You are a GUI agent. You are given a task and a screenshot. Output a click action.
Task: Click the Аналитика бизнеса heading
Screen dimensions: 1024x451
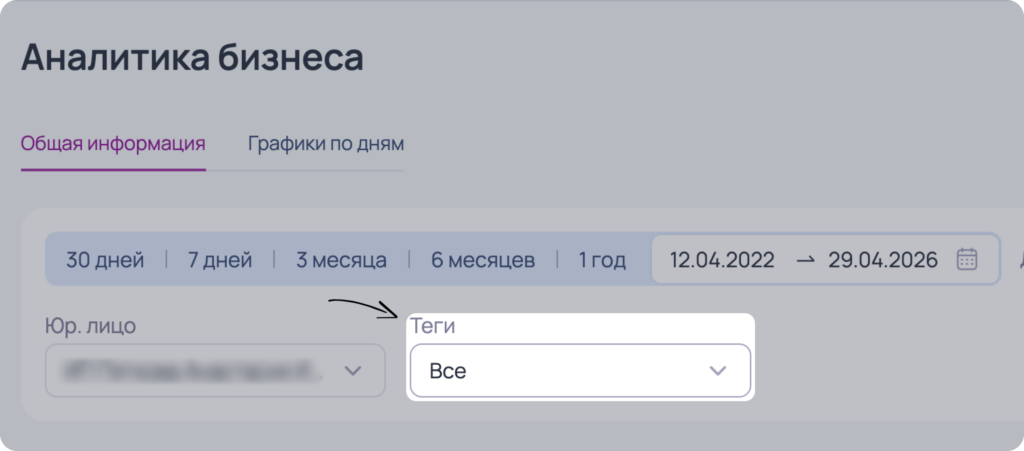(x=192, y=58)
